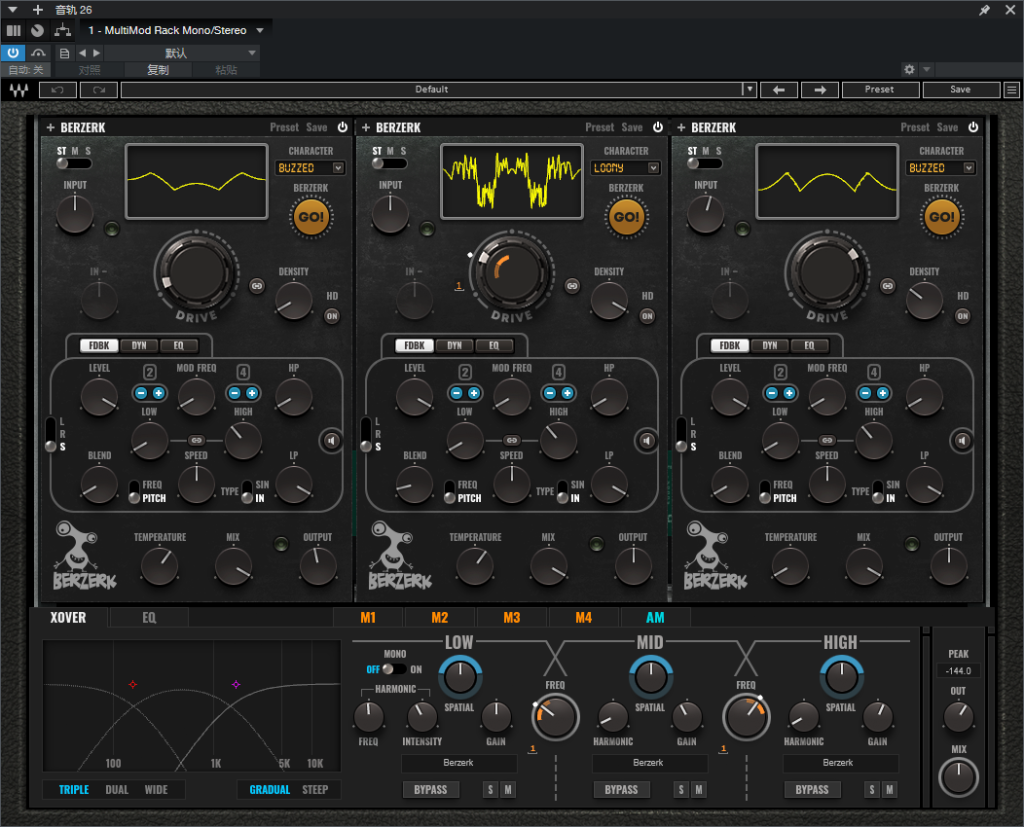Toggle power of third Berzerk module
This screenshot has width=1024, height=827.
tap(973, 127)
